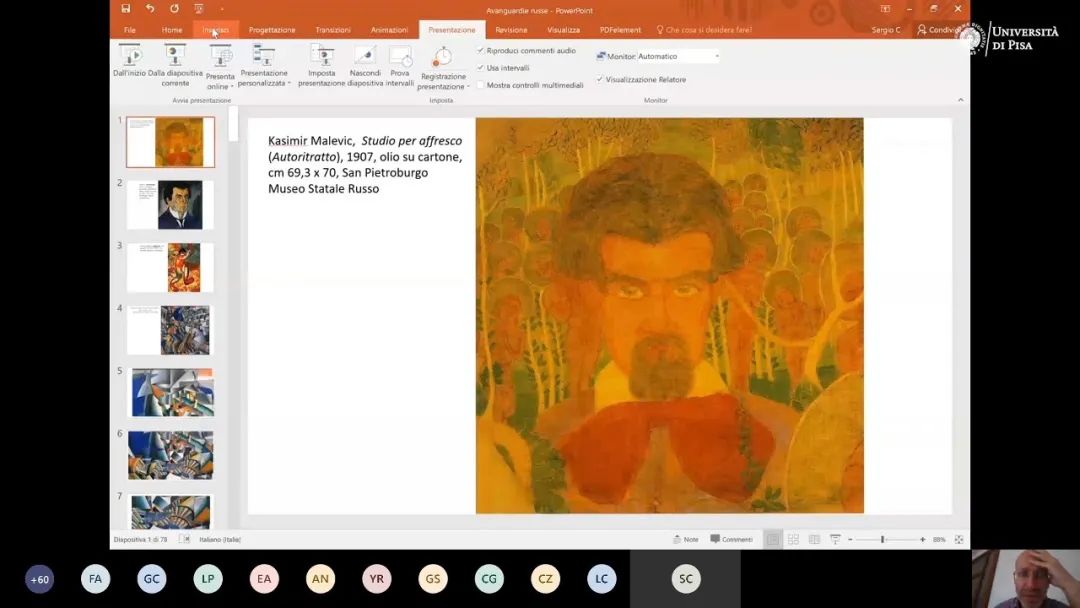Uncheck Usa intervalli checkbox
Screen dimensions: 1080x608
(481, 68)
